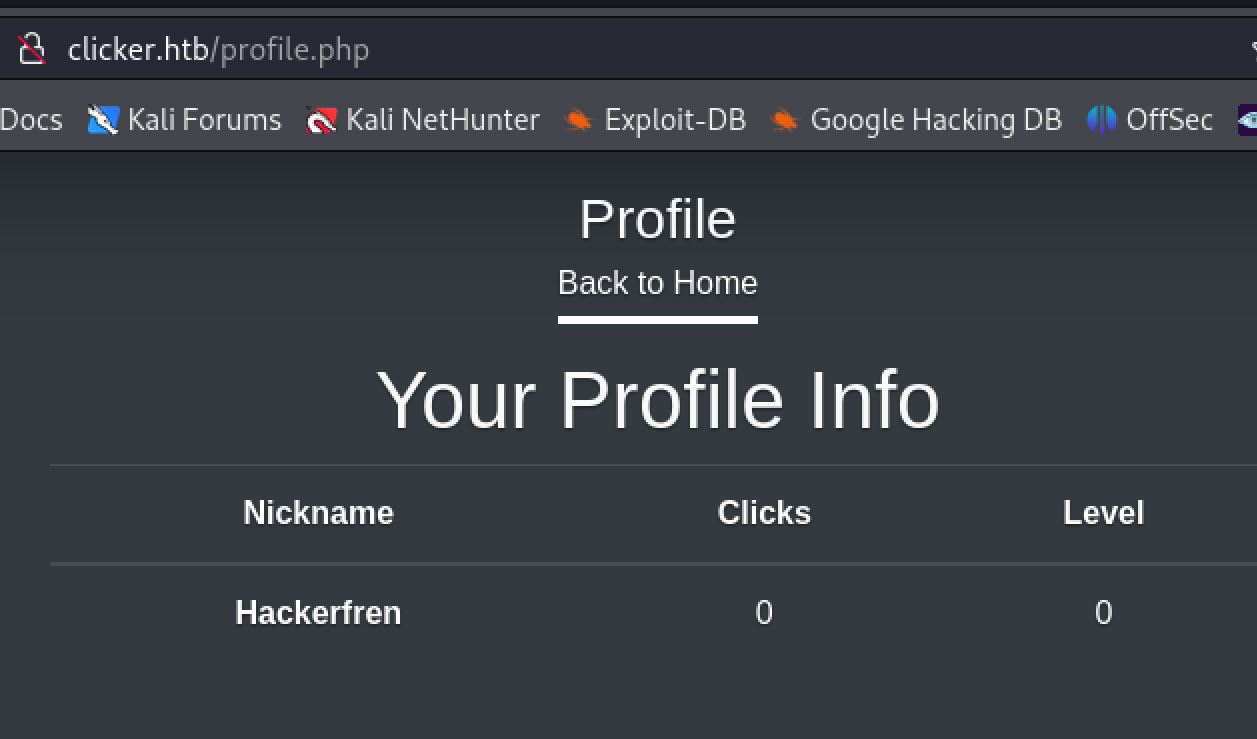Click the Hackerfren nickname cell
Viewport: 1257px width, 739px height.
pyautogui.click(x=318, y=612)
